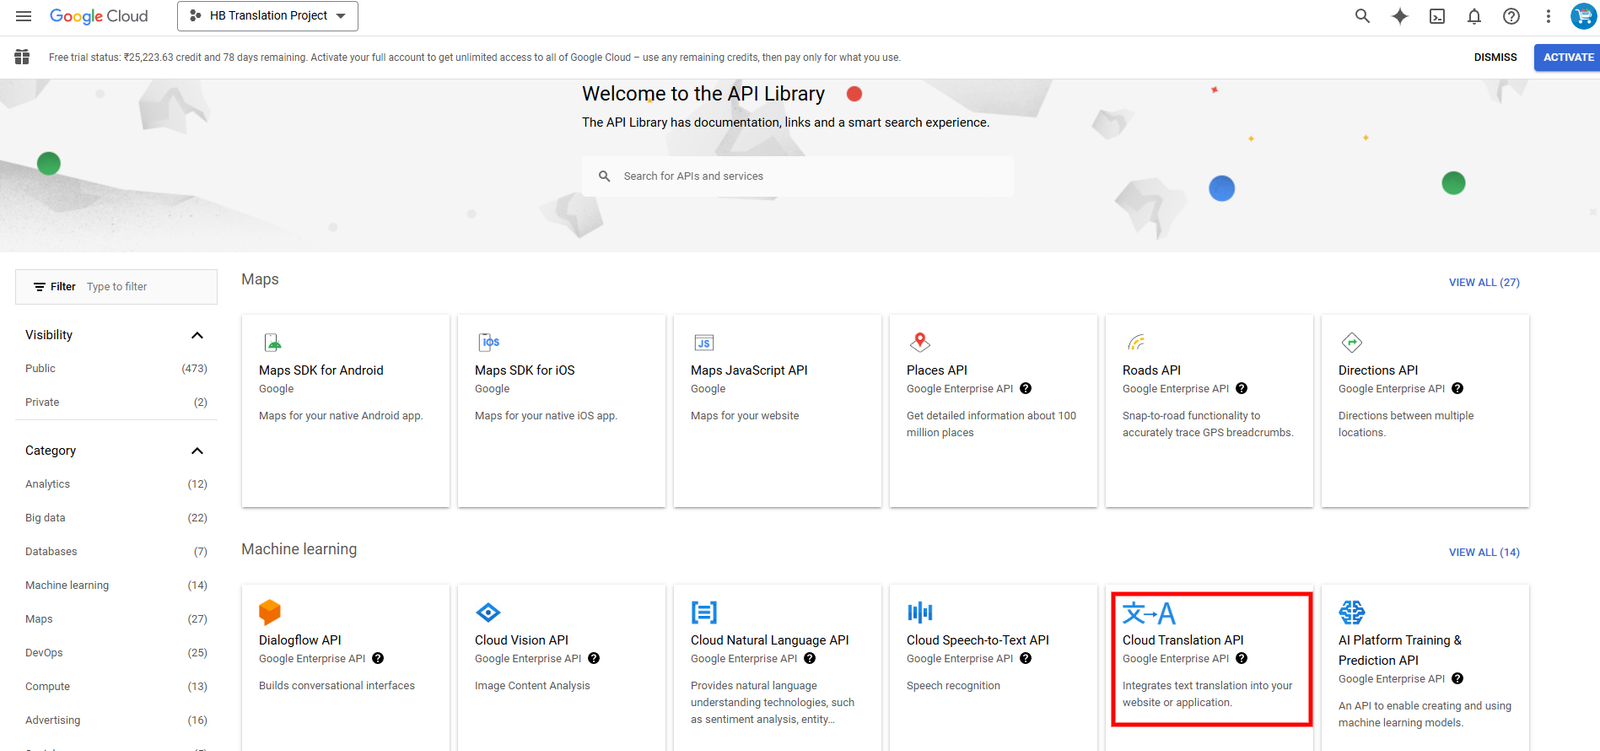
Task: Open the main navigation hamburger menu
Action: coord(24,16)
